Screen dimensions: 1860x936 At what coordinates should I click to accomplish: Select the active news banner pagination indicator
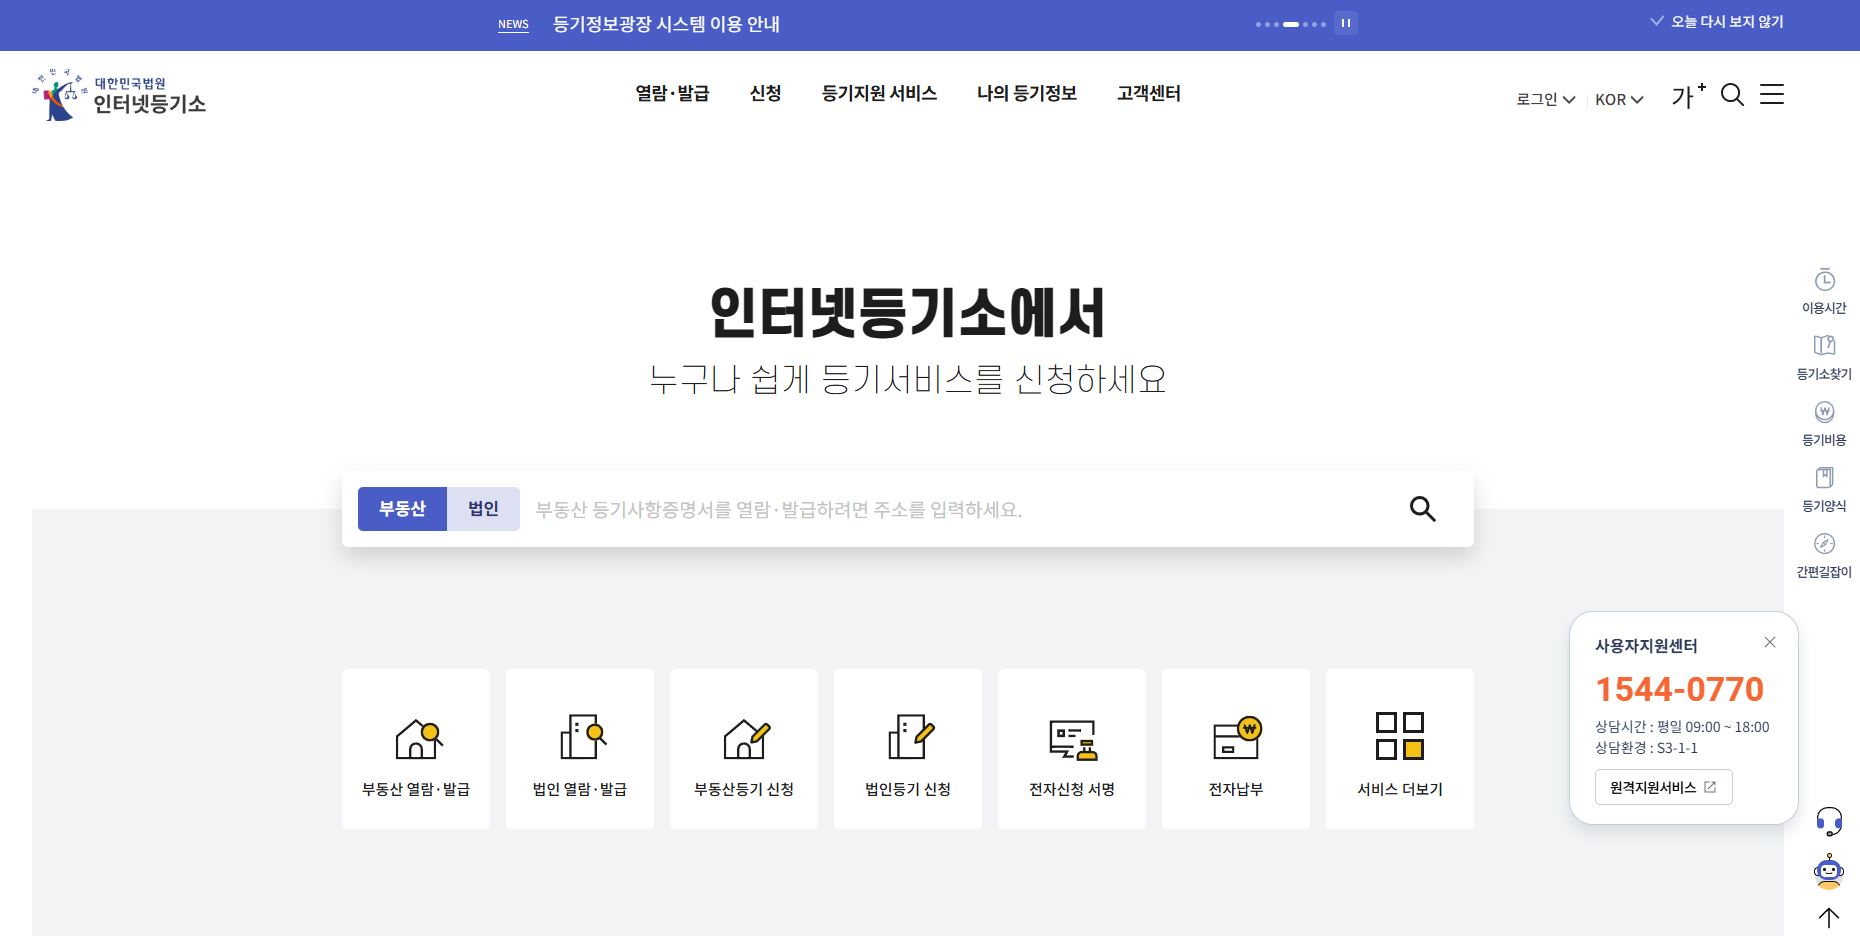point(1291,24)
